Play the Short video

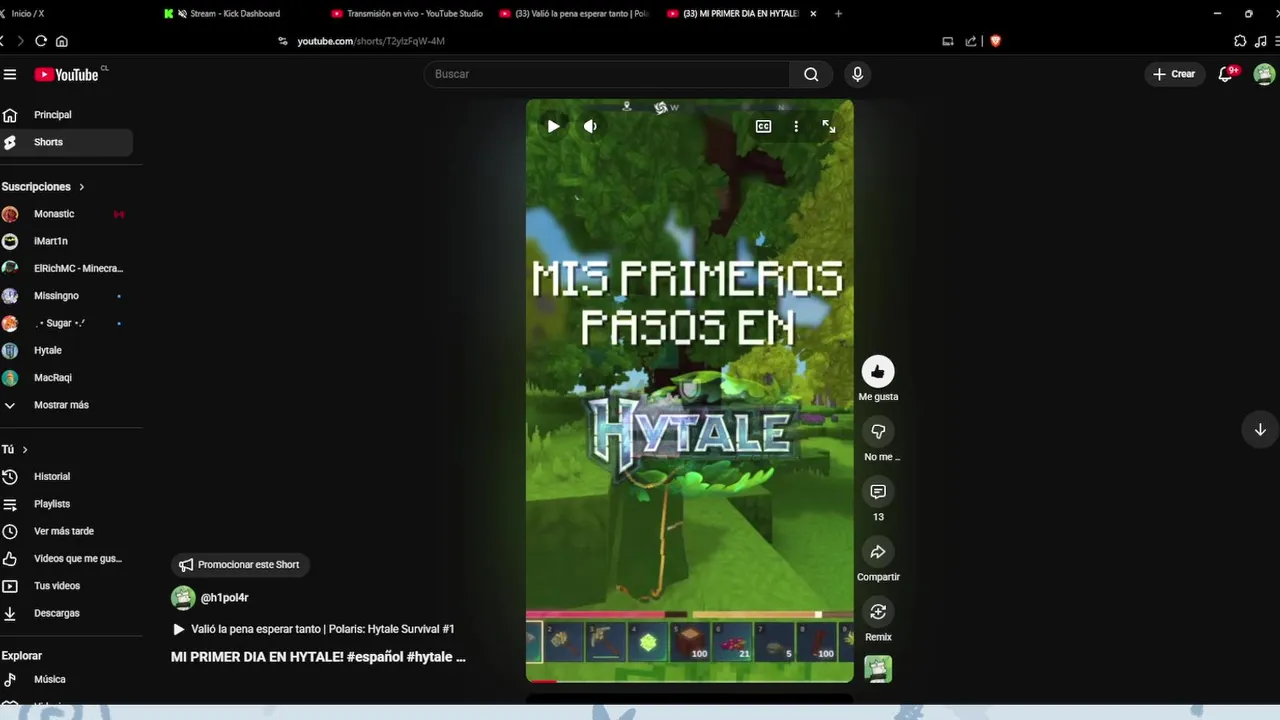(x=553, y=126)
